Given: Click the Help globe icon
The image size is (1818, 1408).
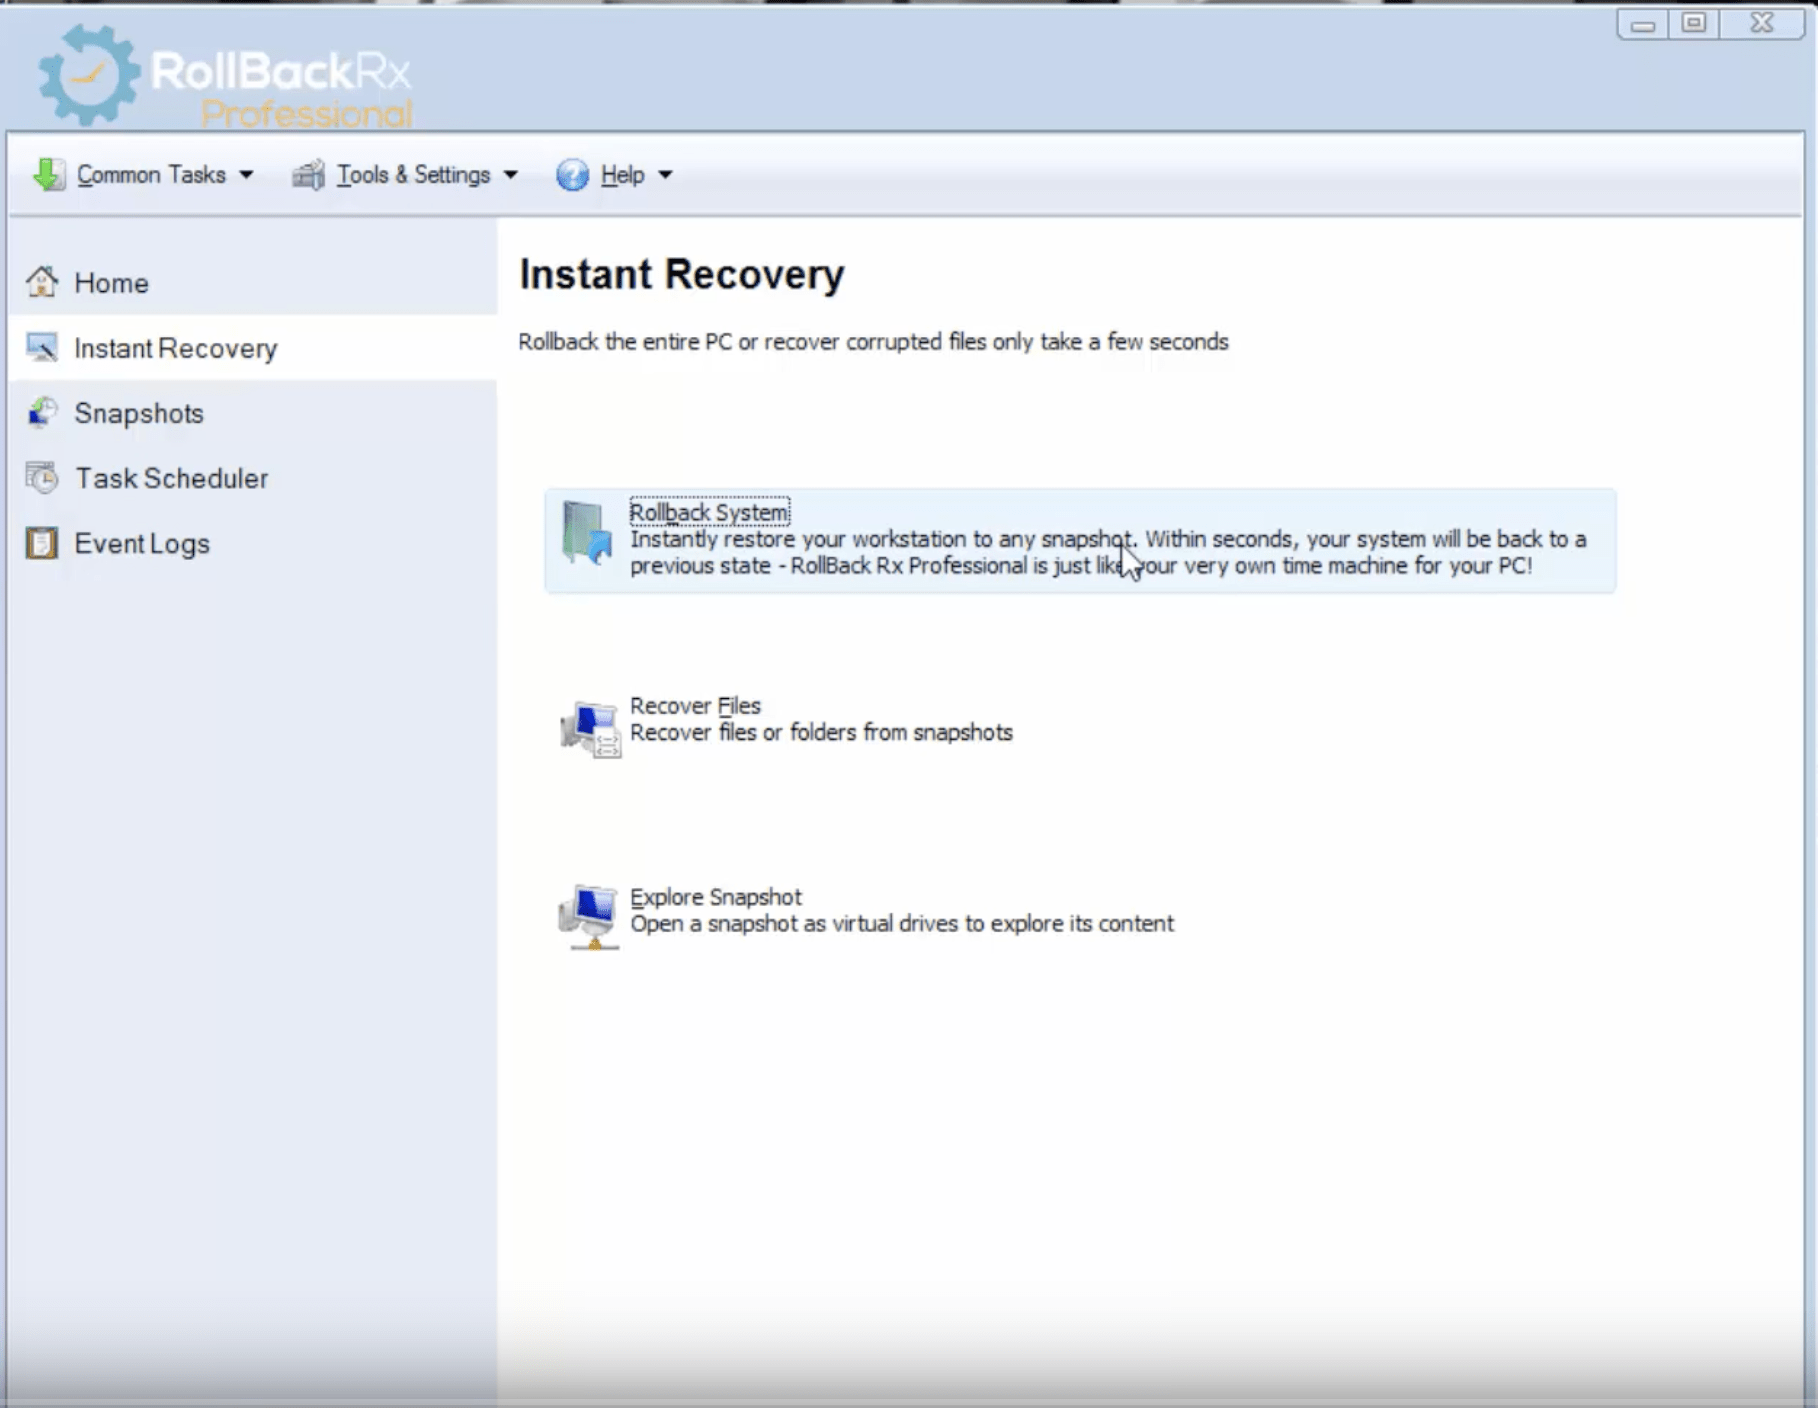Looking at the screenshot, I should (571, 174).
